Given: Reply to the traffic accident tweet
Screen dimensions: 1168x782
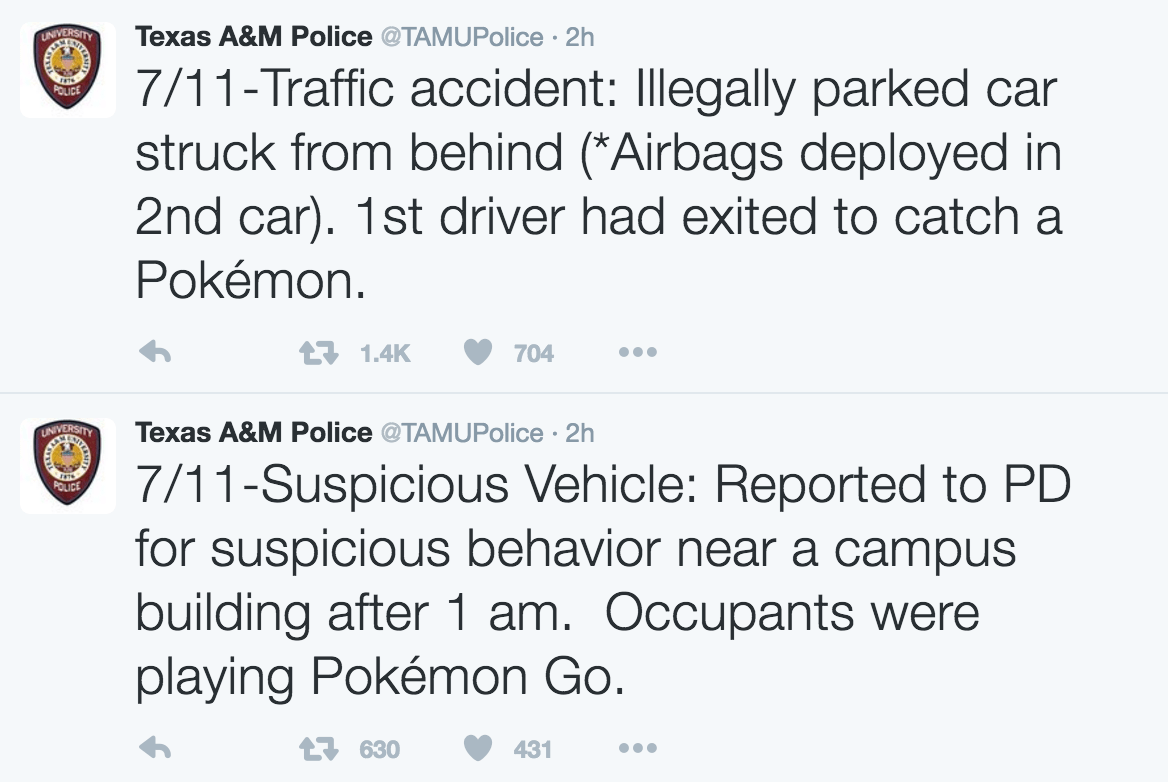Looking at the screenshot, I should [155, 352].
